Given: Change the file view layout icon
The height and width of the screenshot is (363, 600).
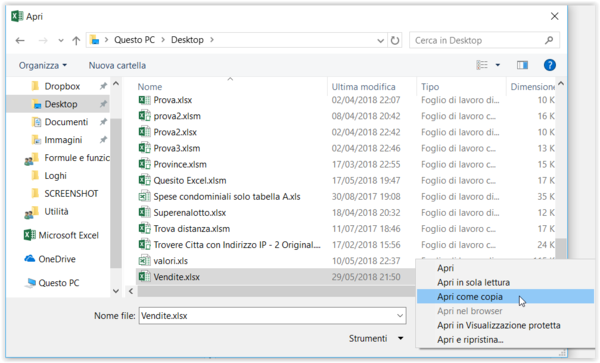Looking at the screenshot, I should [482, 65].
